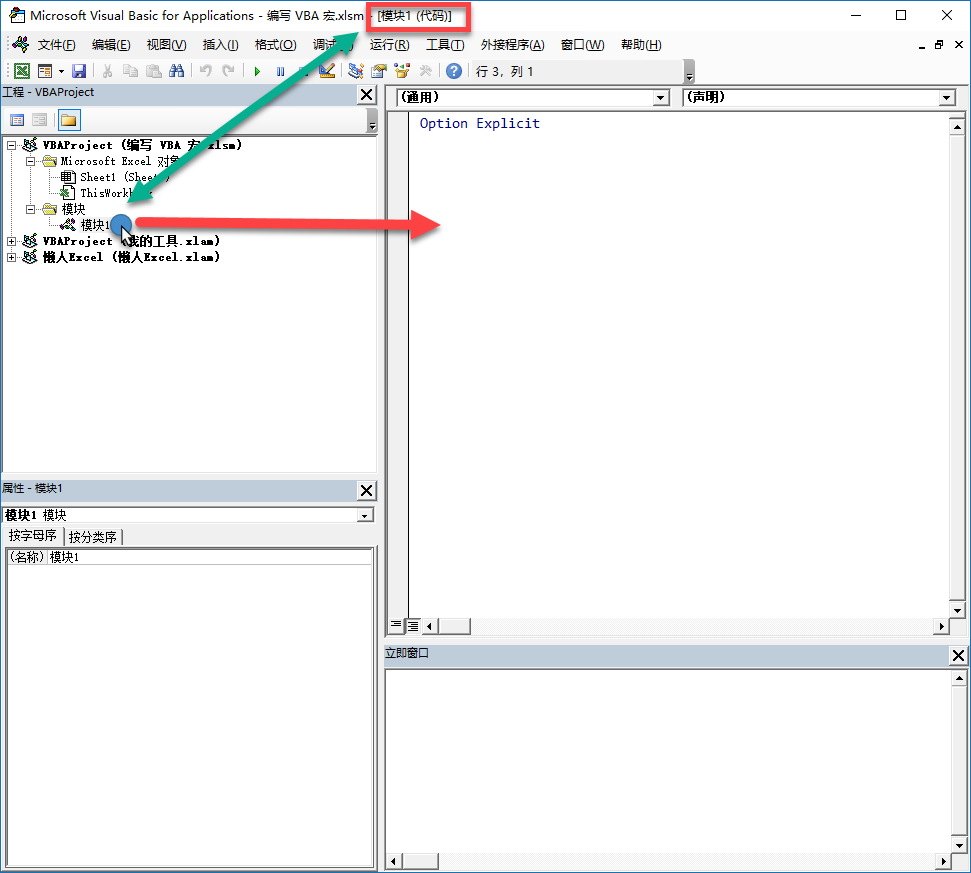Switch to full module view button
971x873 pixels.
(413, 626)
